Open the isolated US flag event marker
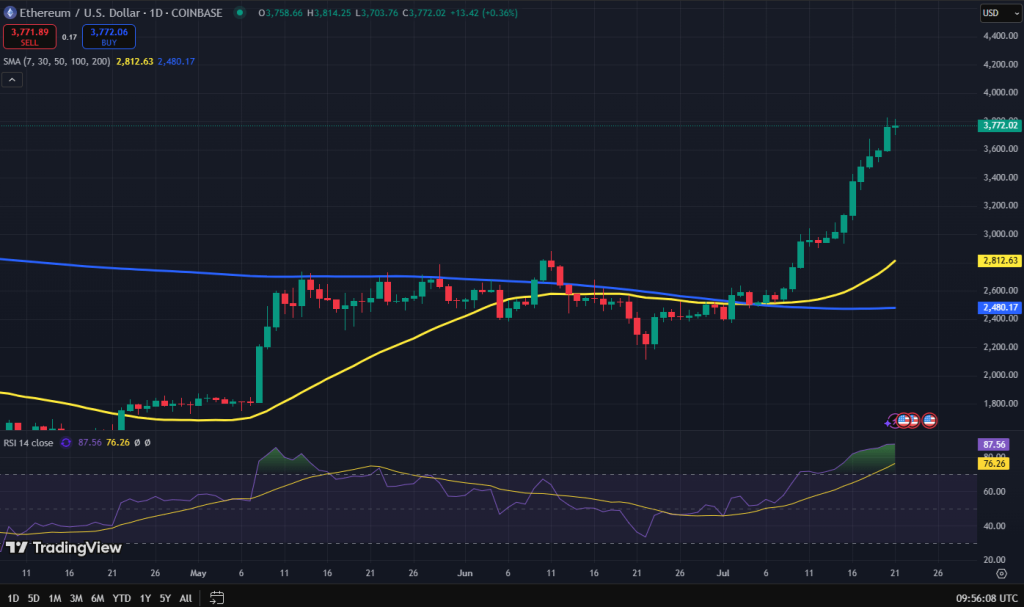 pyautogui.click(x=929, y=420)
